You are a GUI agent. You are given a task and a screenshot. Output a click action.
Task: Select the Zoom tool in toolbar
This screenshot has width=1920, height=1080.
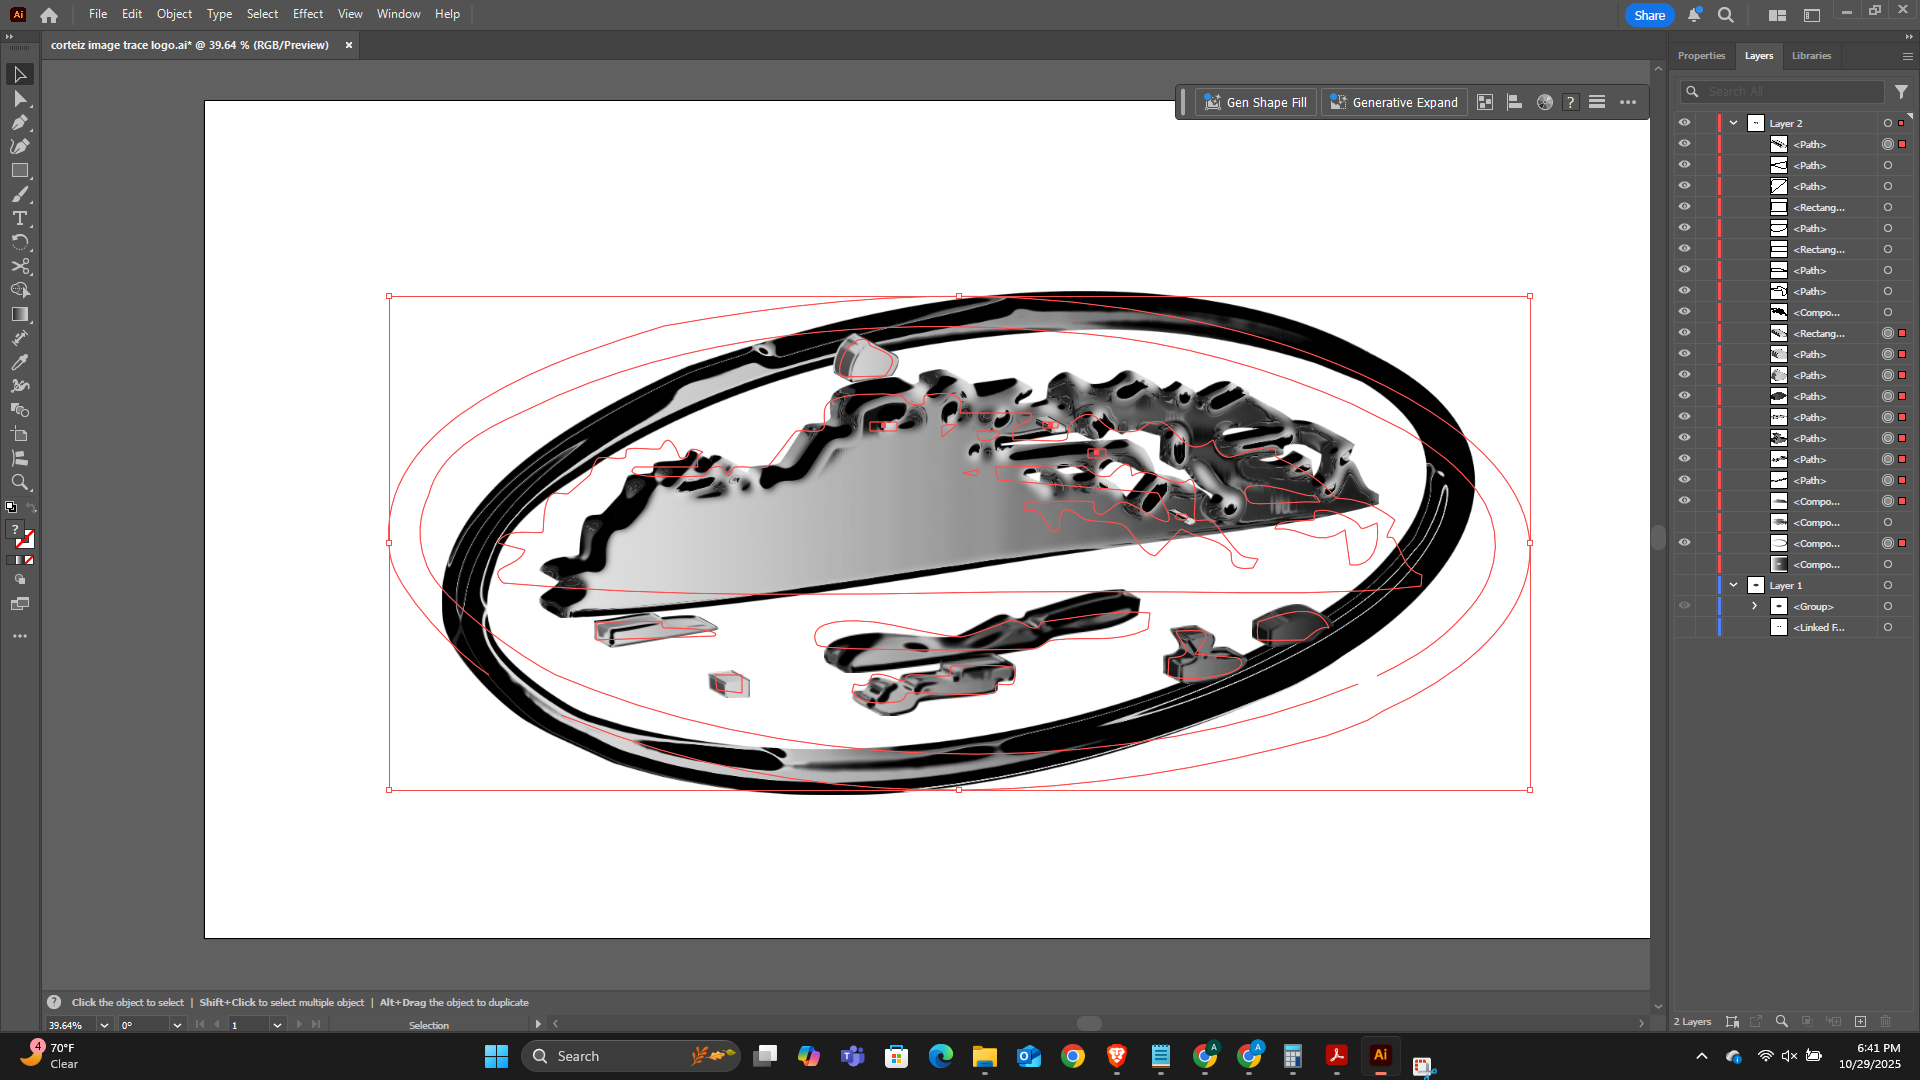pos(20,483)
